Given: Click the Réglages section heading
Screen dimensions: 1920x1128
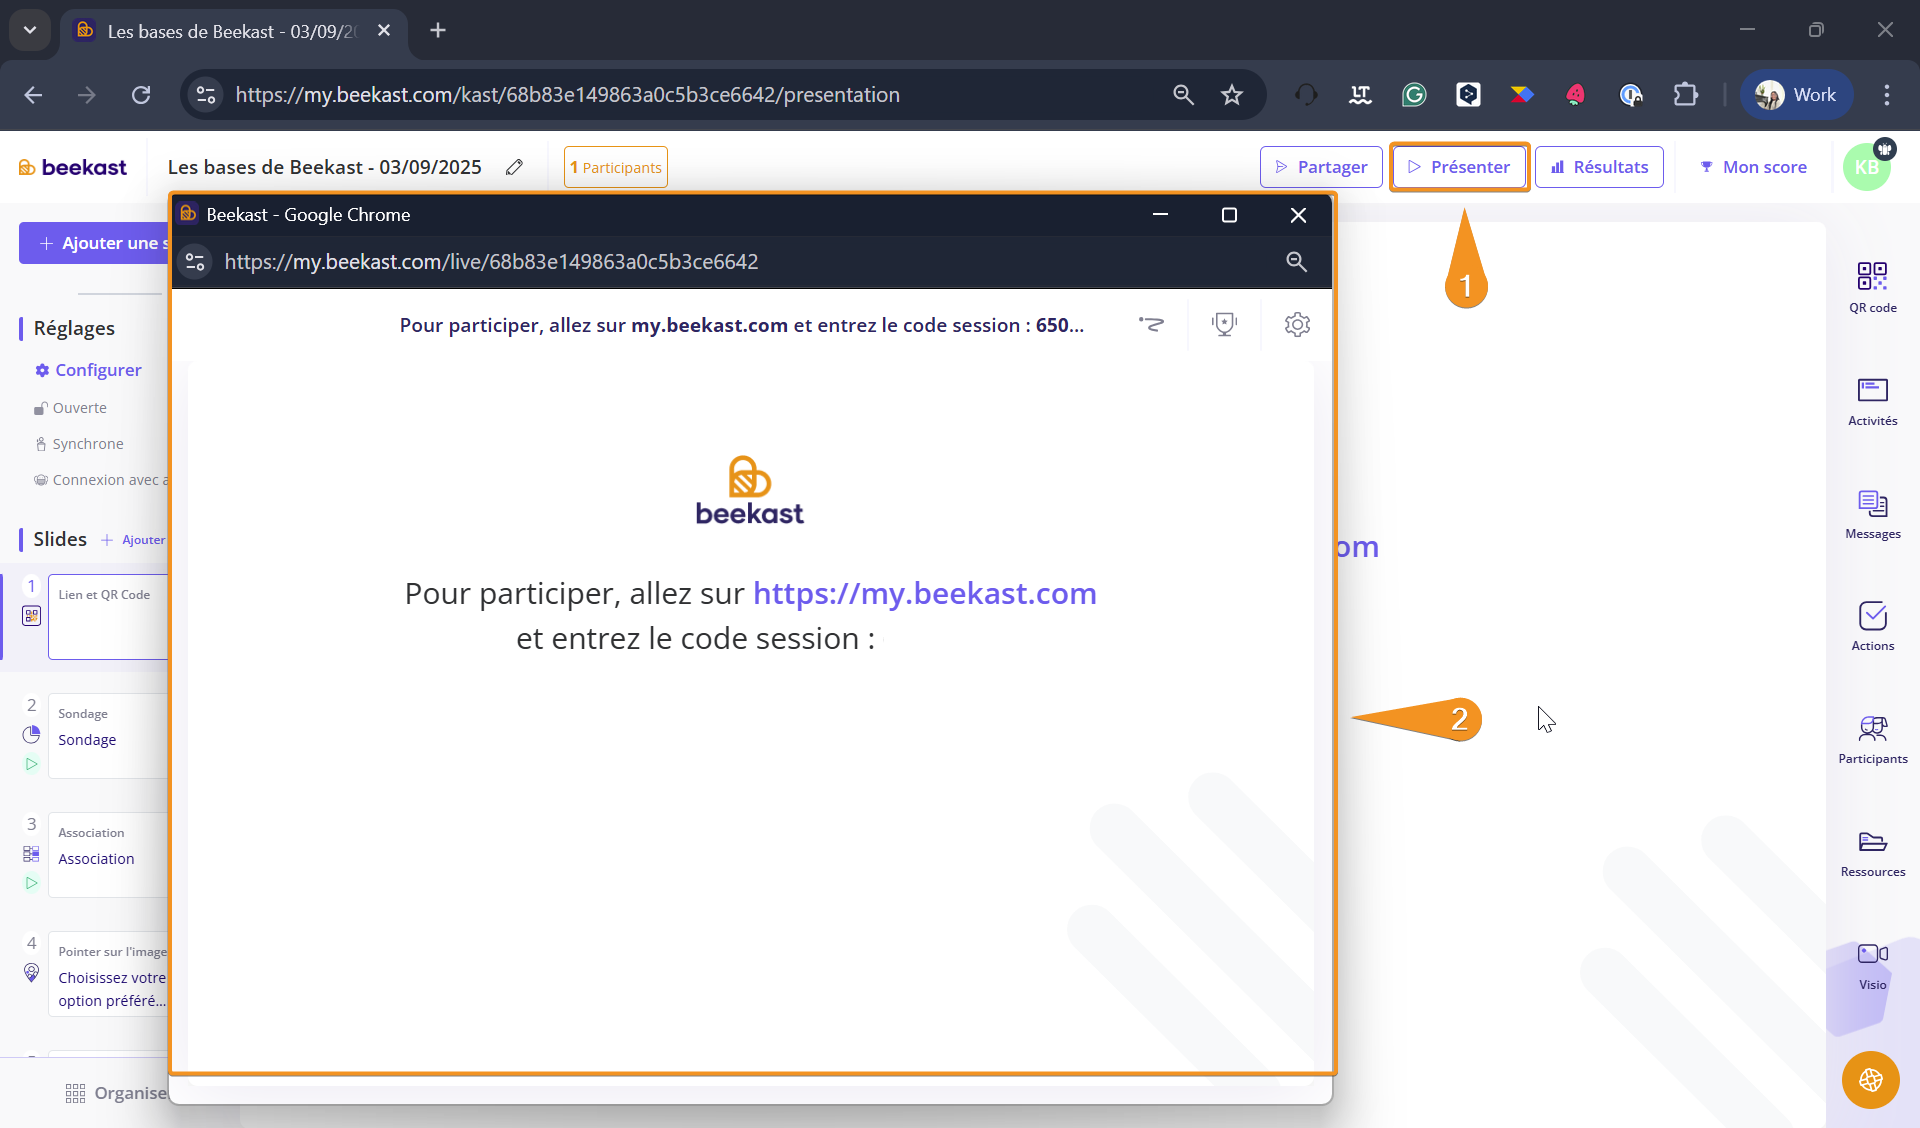Looking at the screenshot, I should 74,328.
